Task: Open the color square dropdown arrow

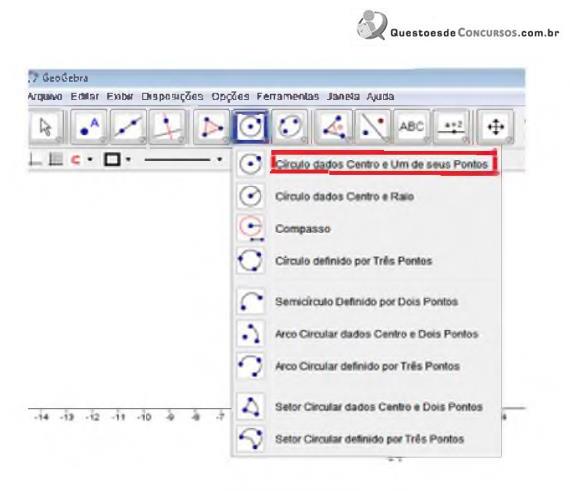Action: [x=128, y=159]
